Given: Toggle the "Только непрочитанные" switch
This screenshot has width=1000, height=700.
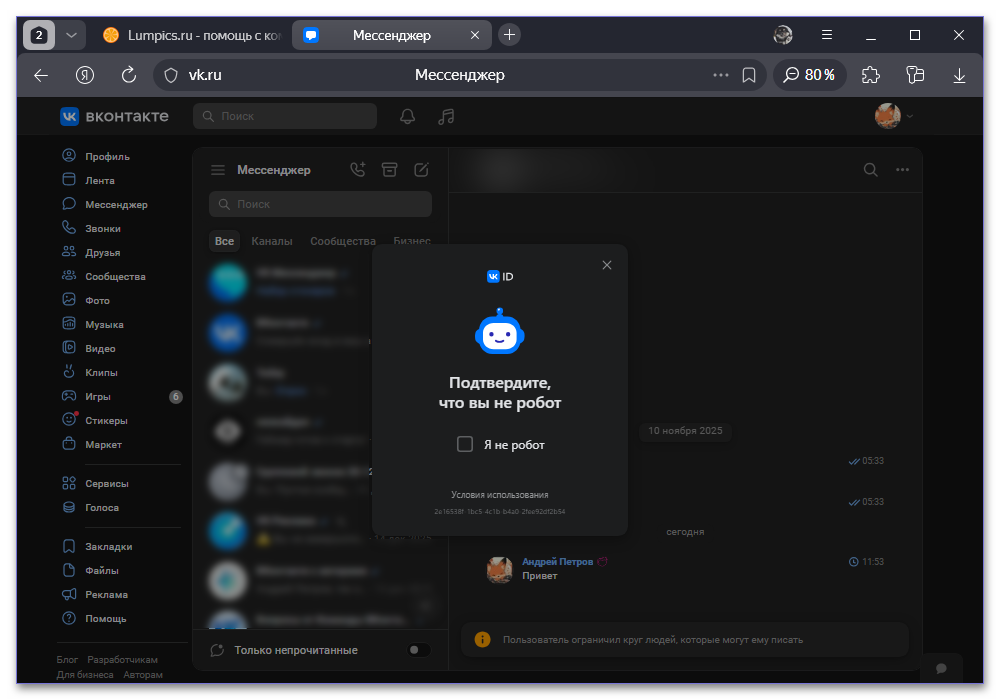Looking at the screenshot, I should point(419,650).
